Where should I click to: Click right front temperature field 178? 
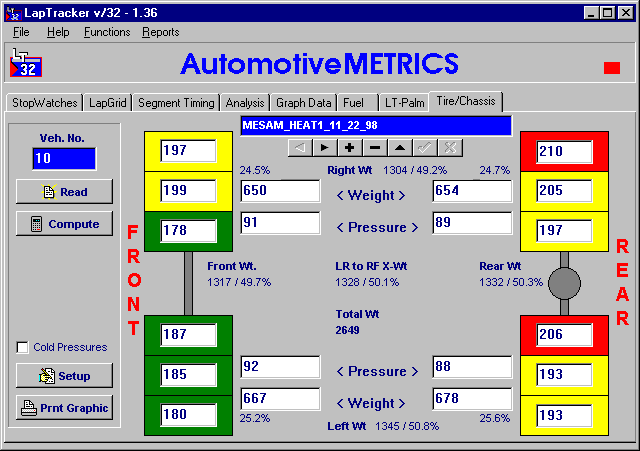pos(188,231)
